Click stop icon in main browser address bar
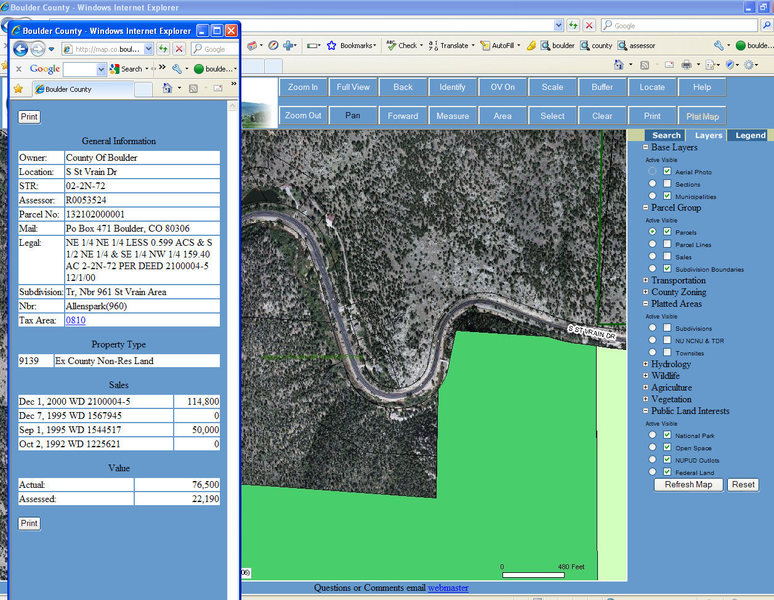Viewport: 774px width, 600px height. [589, 25]
